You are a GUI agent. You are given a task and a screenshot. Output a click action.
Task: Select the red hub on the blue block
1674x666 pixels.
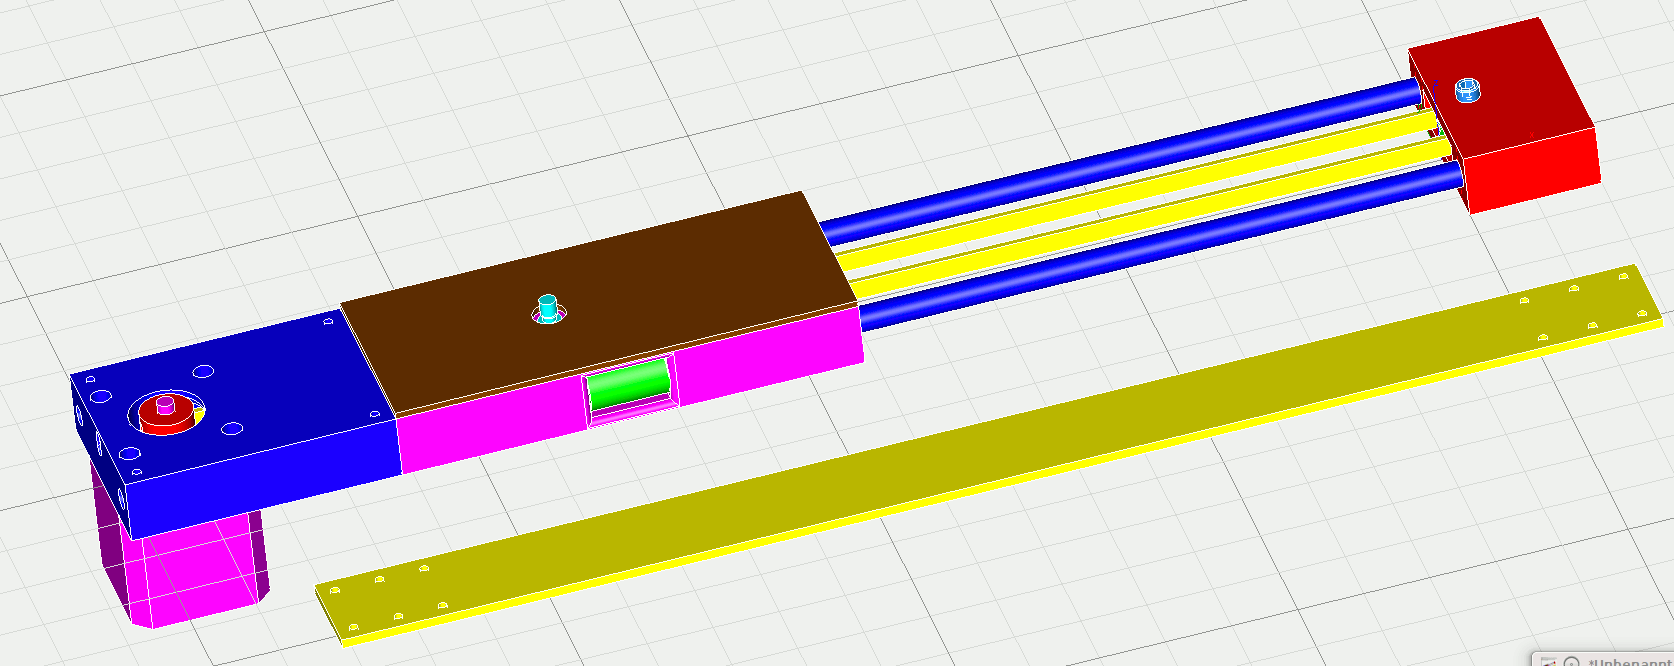point(166,413)
